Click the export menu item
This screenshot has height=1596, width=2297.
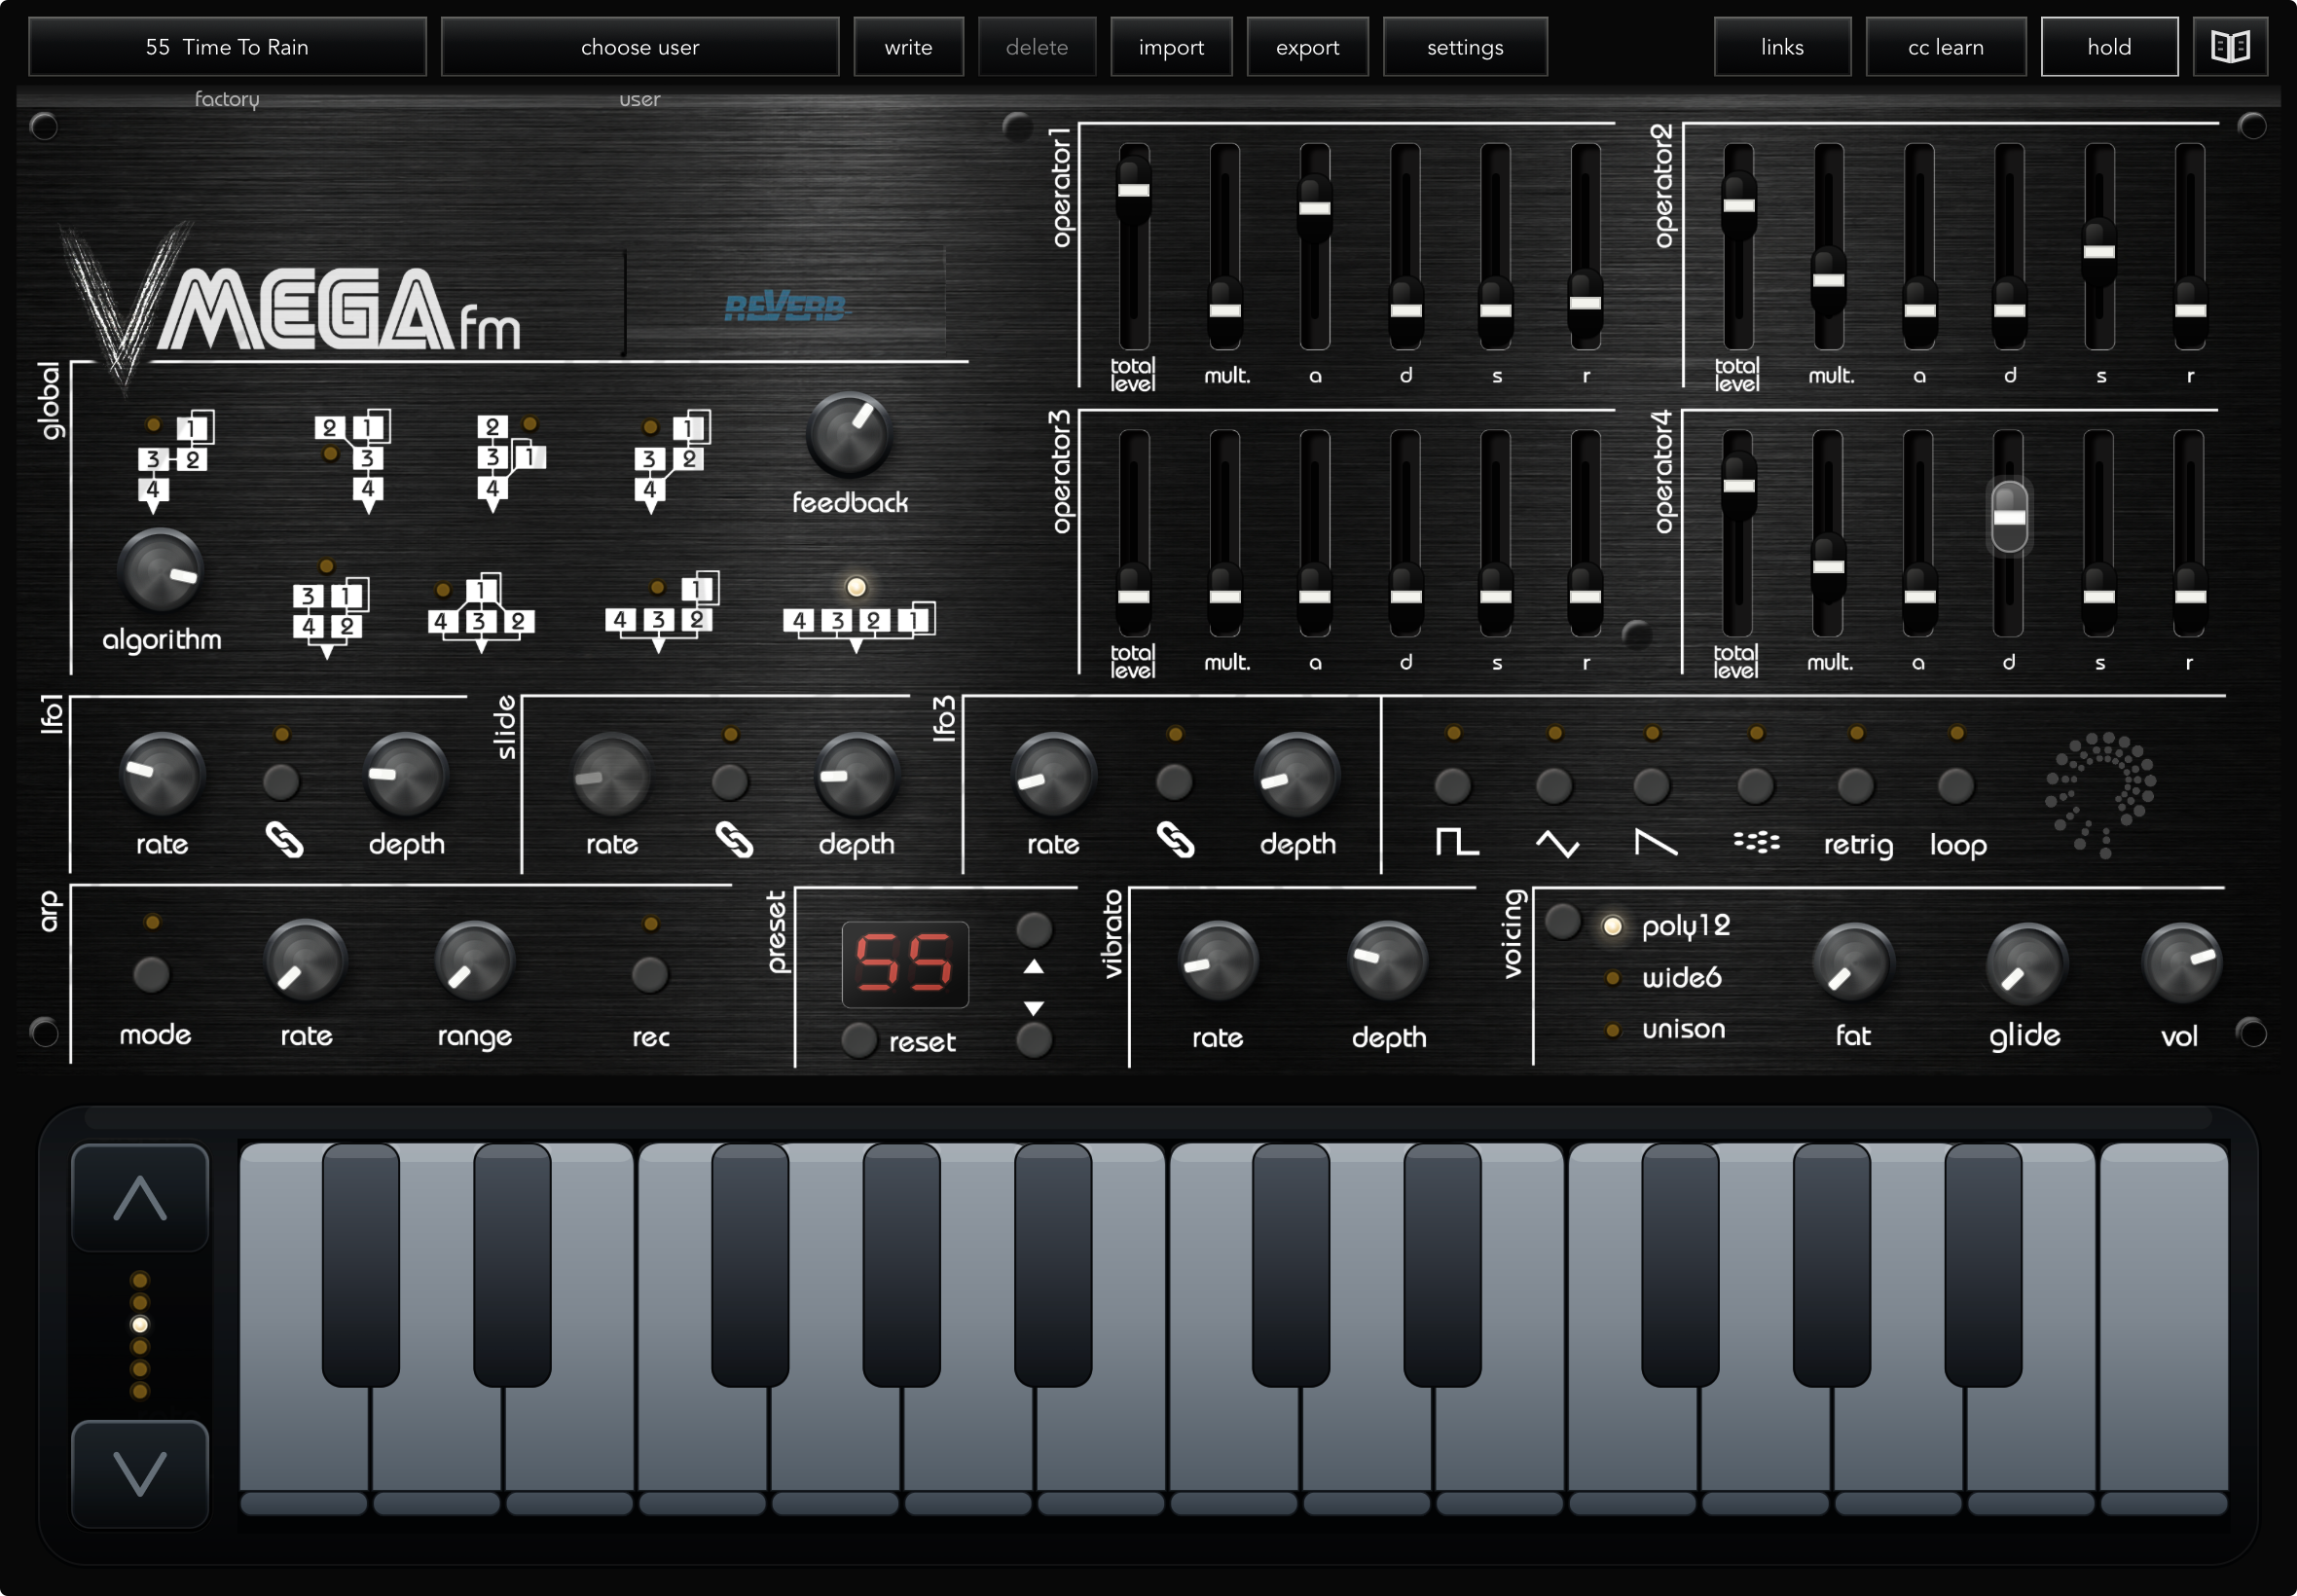tap(1307, 47)
